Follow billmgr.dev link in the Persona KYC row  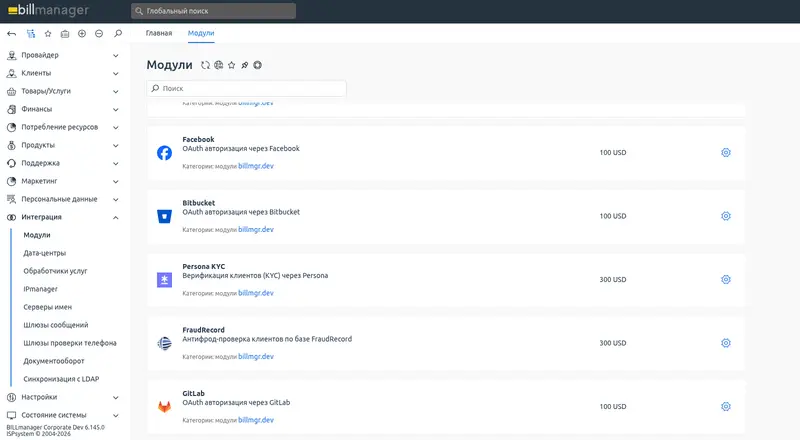point(256,293)
